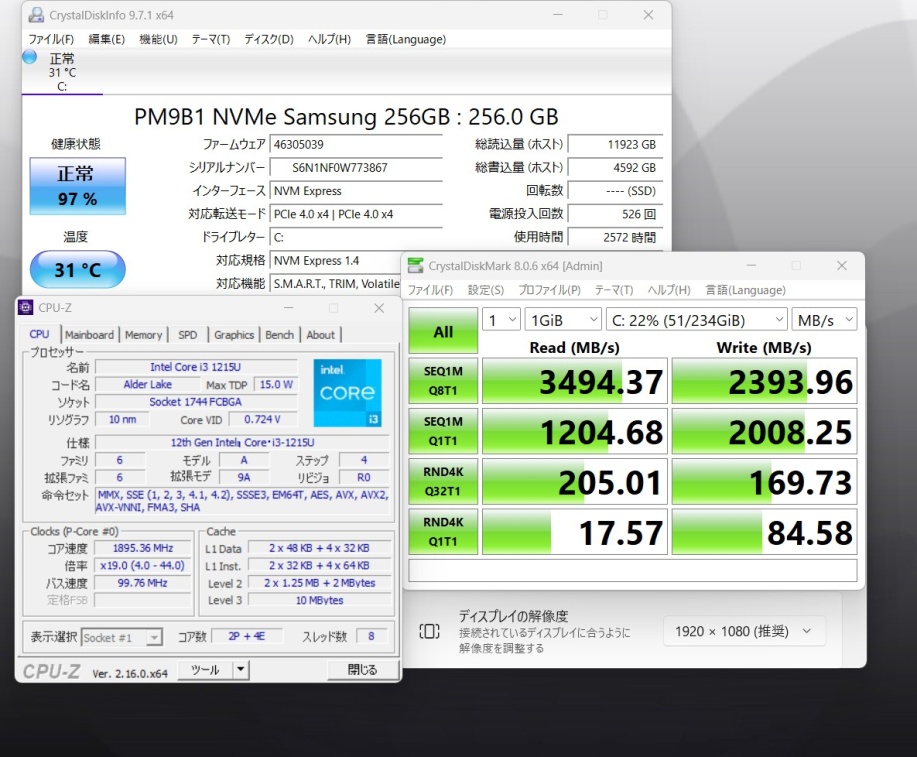Switch to the Graphics tab in CPU-Z
Image resolution: width=917 pixels, height=757 pixels.
[x=234, y=335]
